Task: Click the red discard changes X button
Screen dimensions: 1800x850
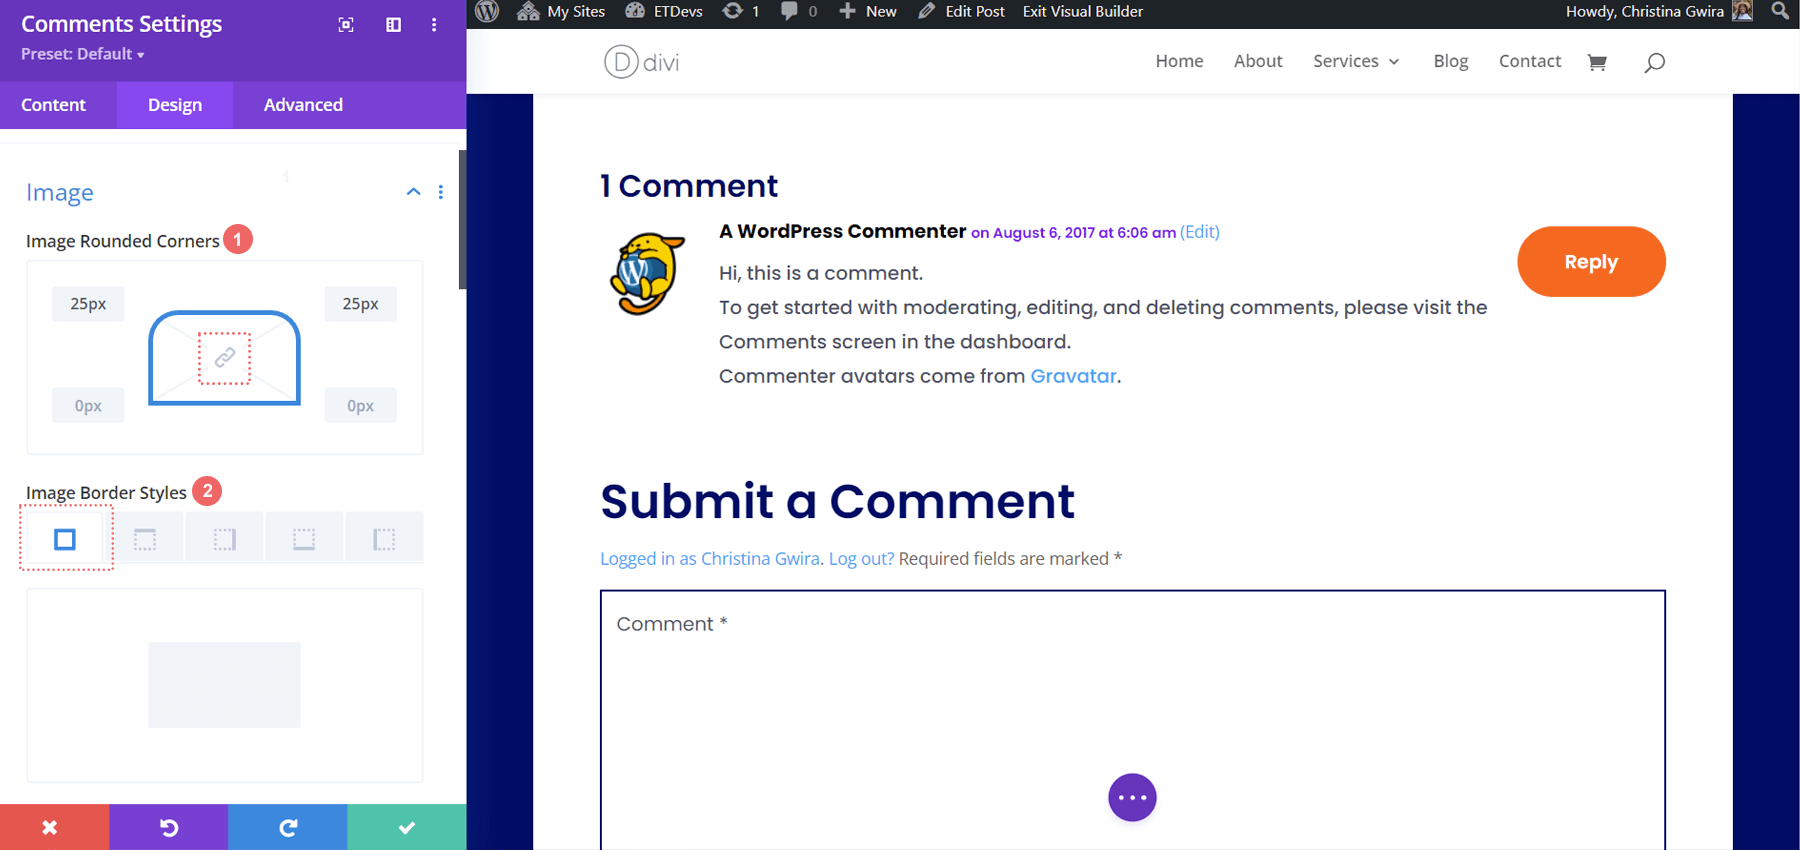Action: [50, 827]
